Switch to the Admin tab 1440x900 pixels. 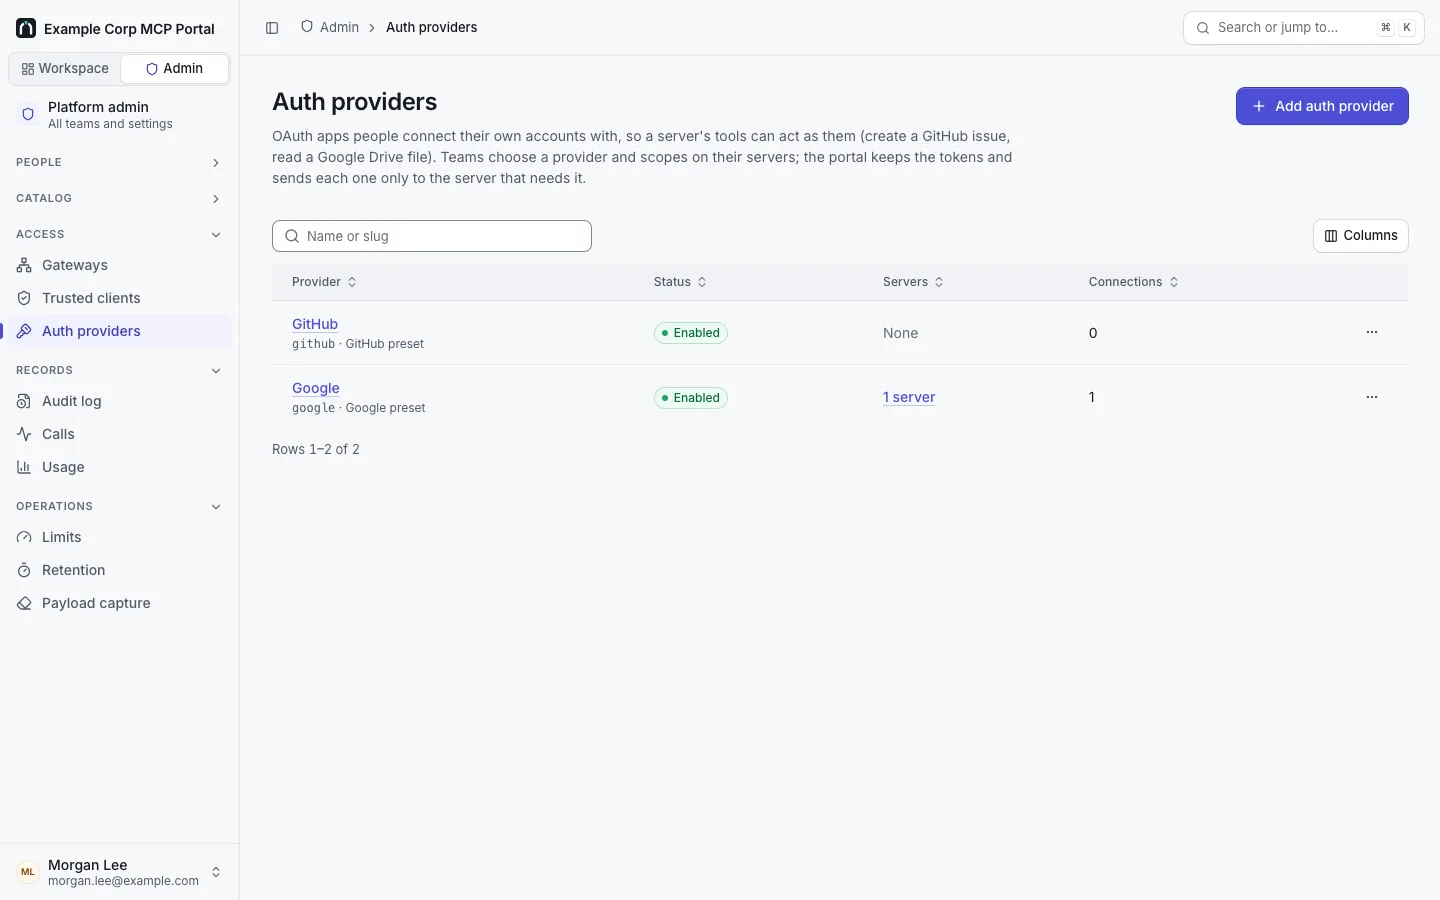(x=175, y=69)
